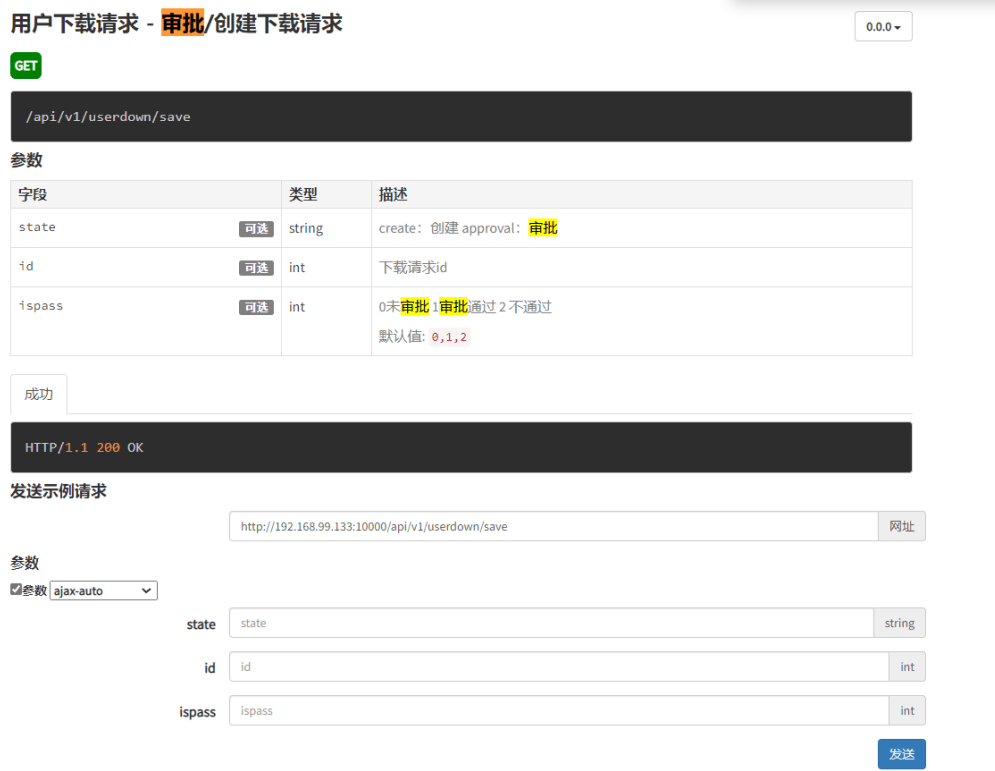Click the /api/v1/userdown/save endpoint path block
995x771 pixels.
(460, 117)
